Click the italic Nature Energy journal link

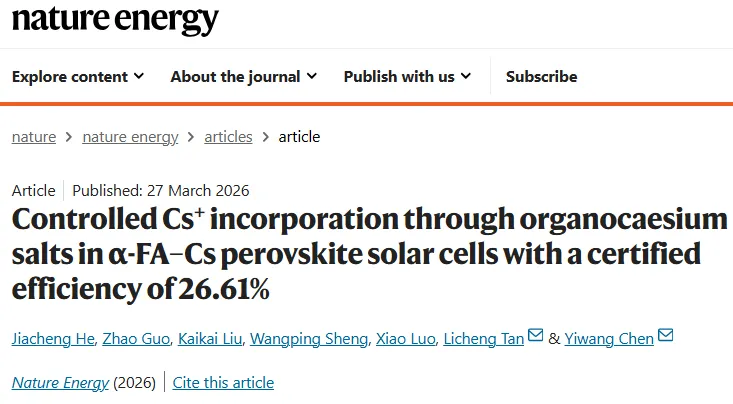coord(59,383)
